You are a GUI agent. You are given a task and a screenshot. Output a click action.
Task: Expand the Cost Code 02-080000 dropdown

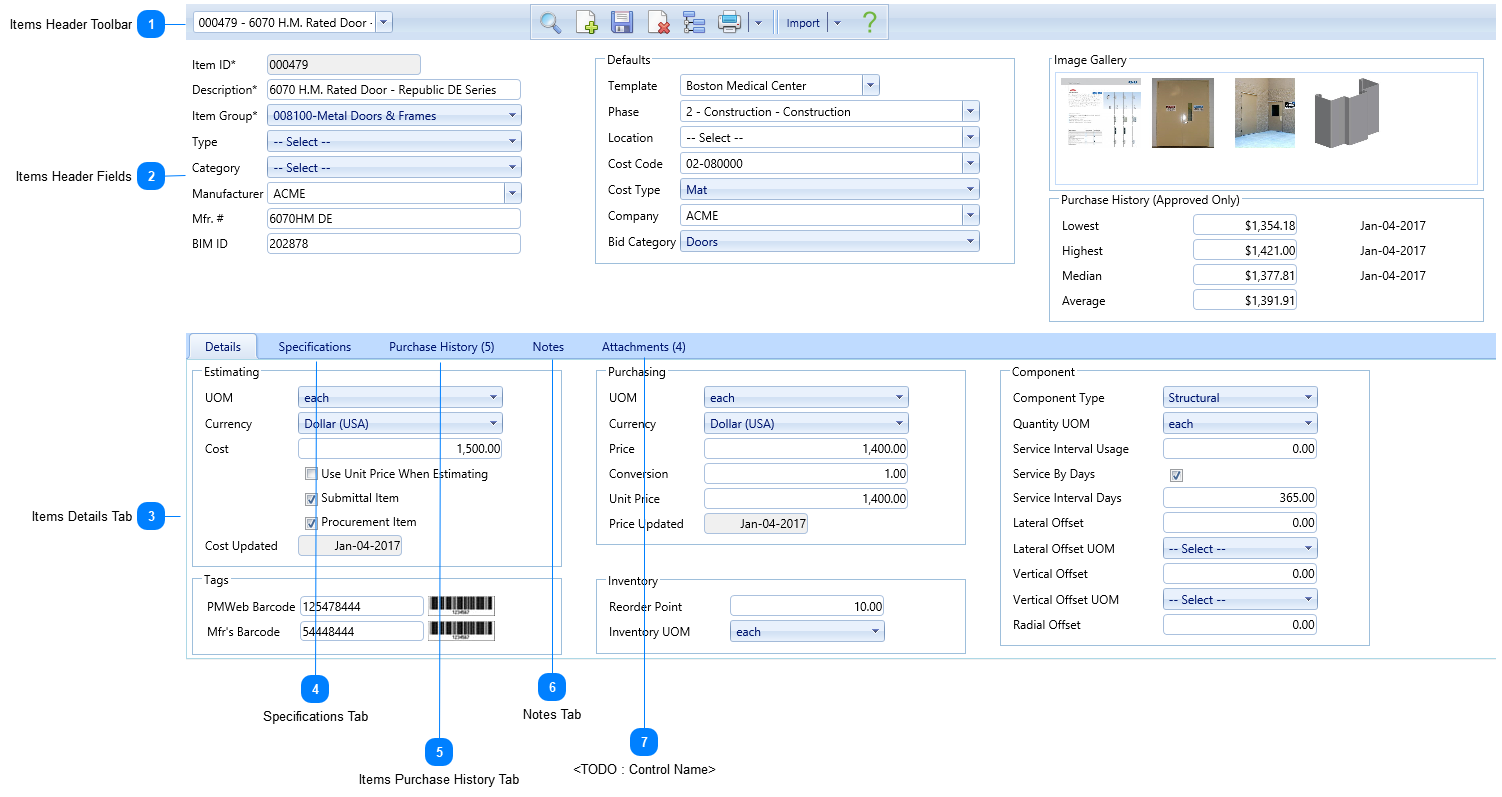click(x=970, y=163)
